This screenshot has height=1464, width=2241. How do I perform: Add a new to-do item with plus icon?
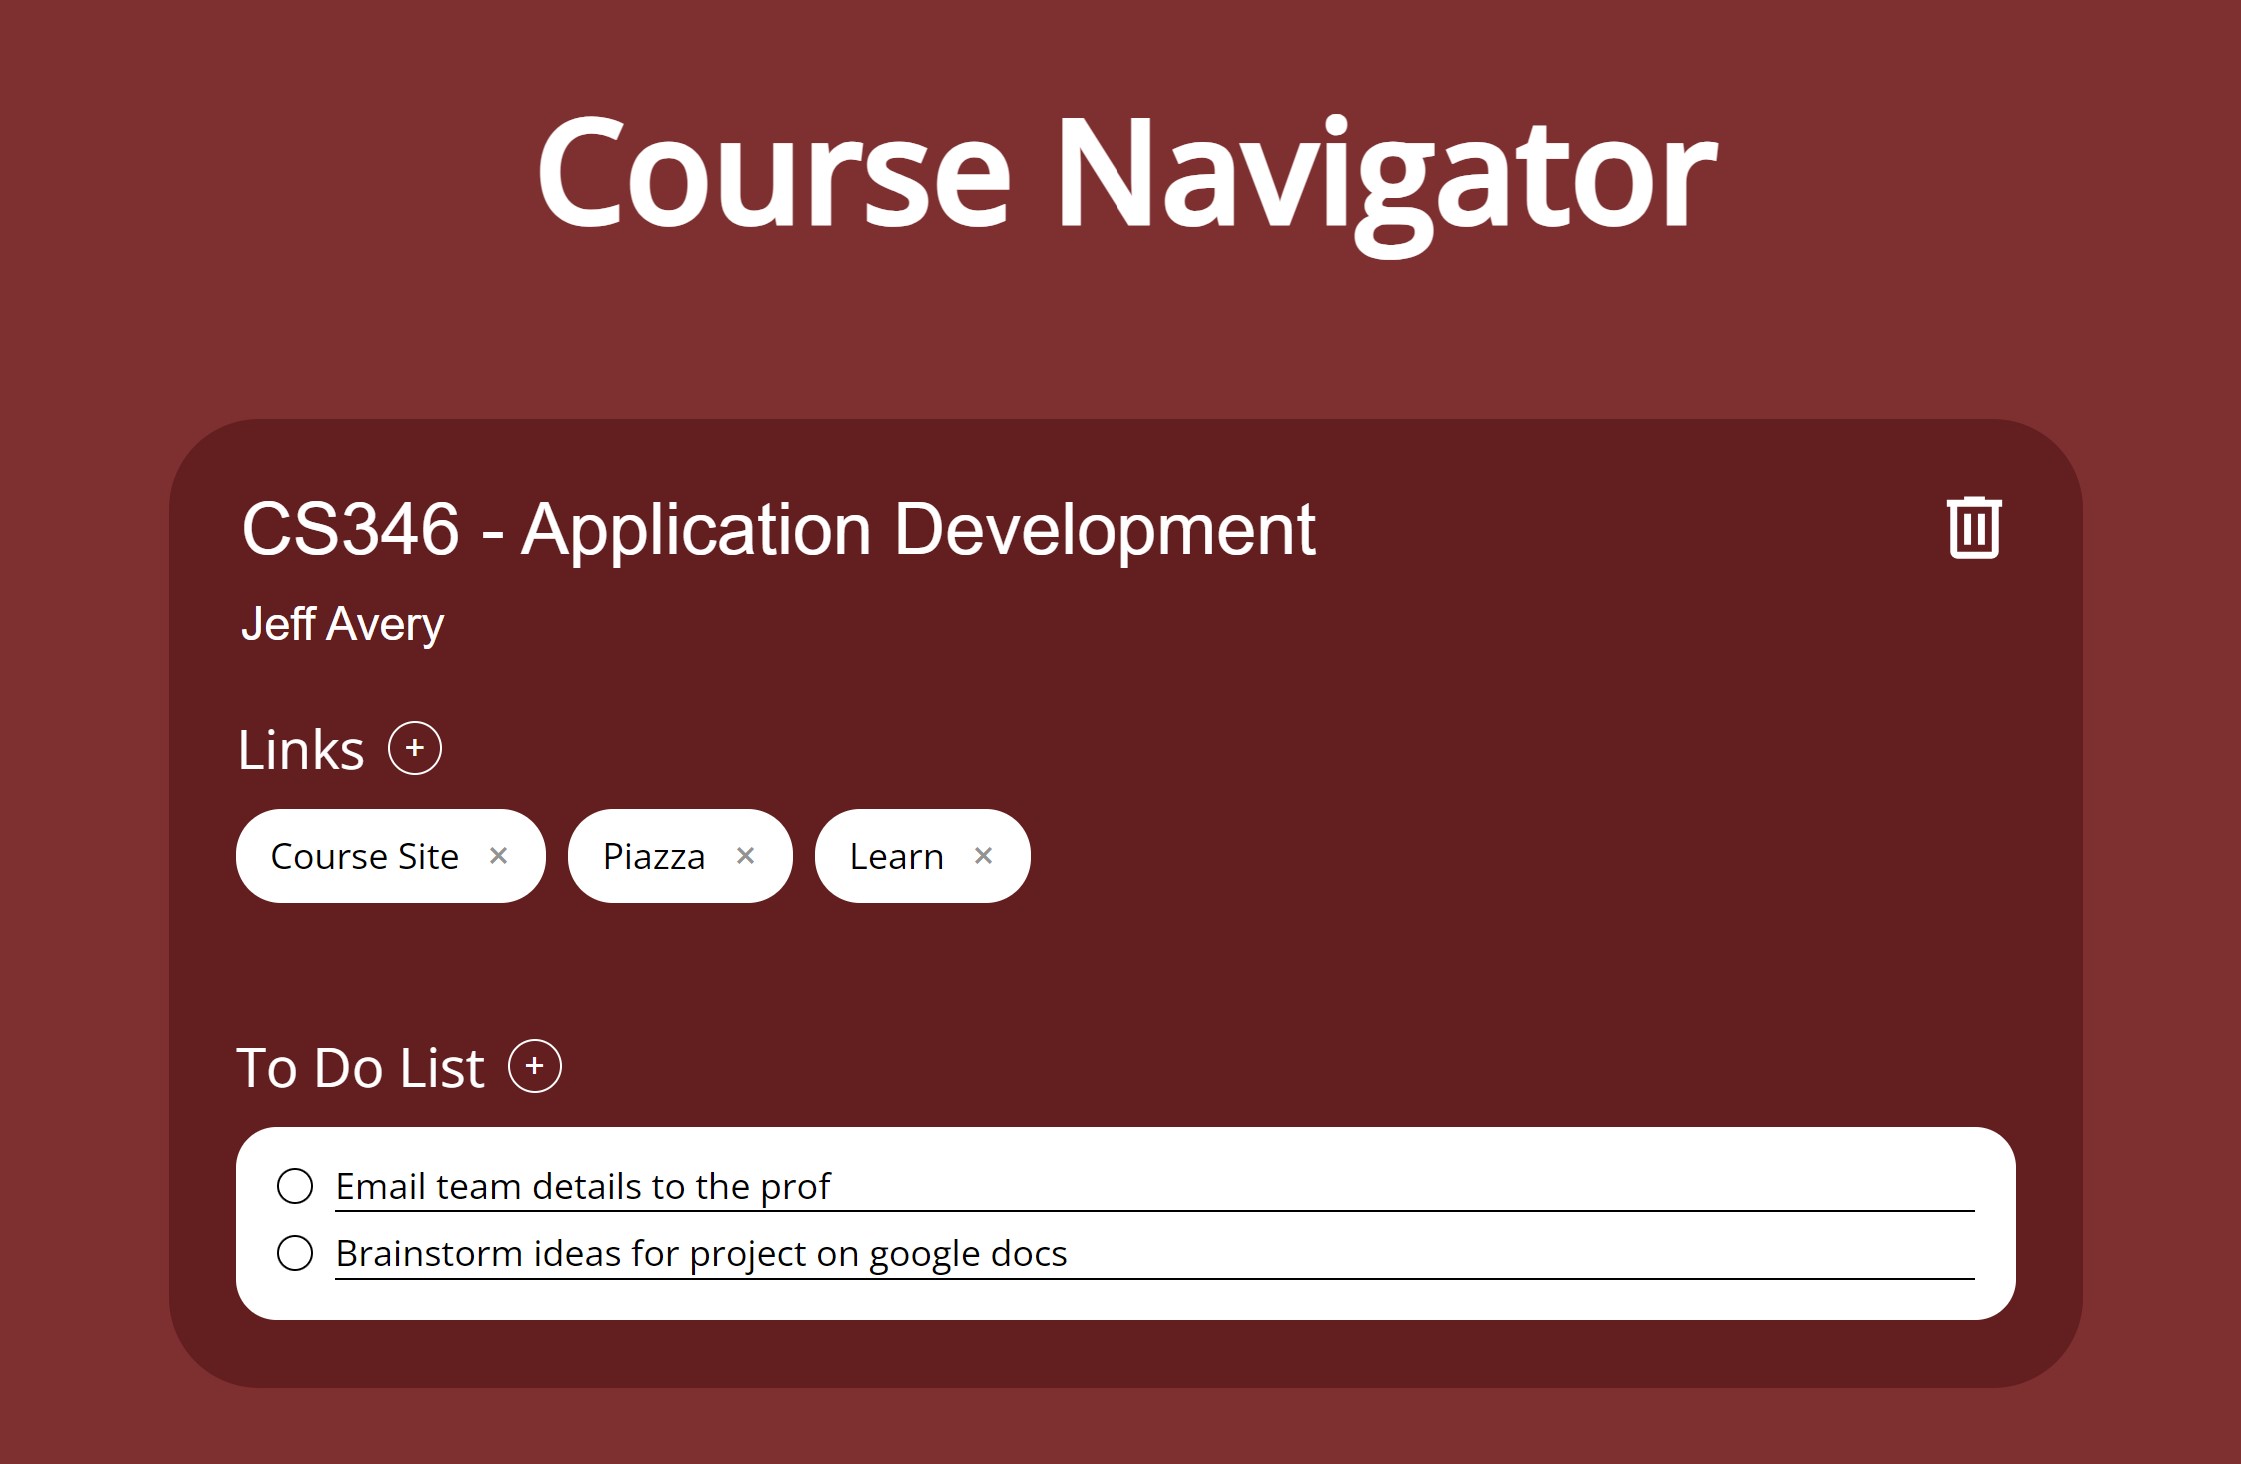pyautogui.click(x=535, y=1066)
